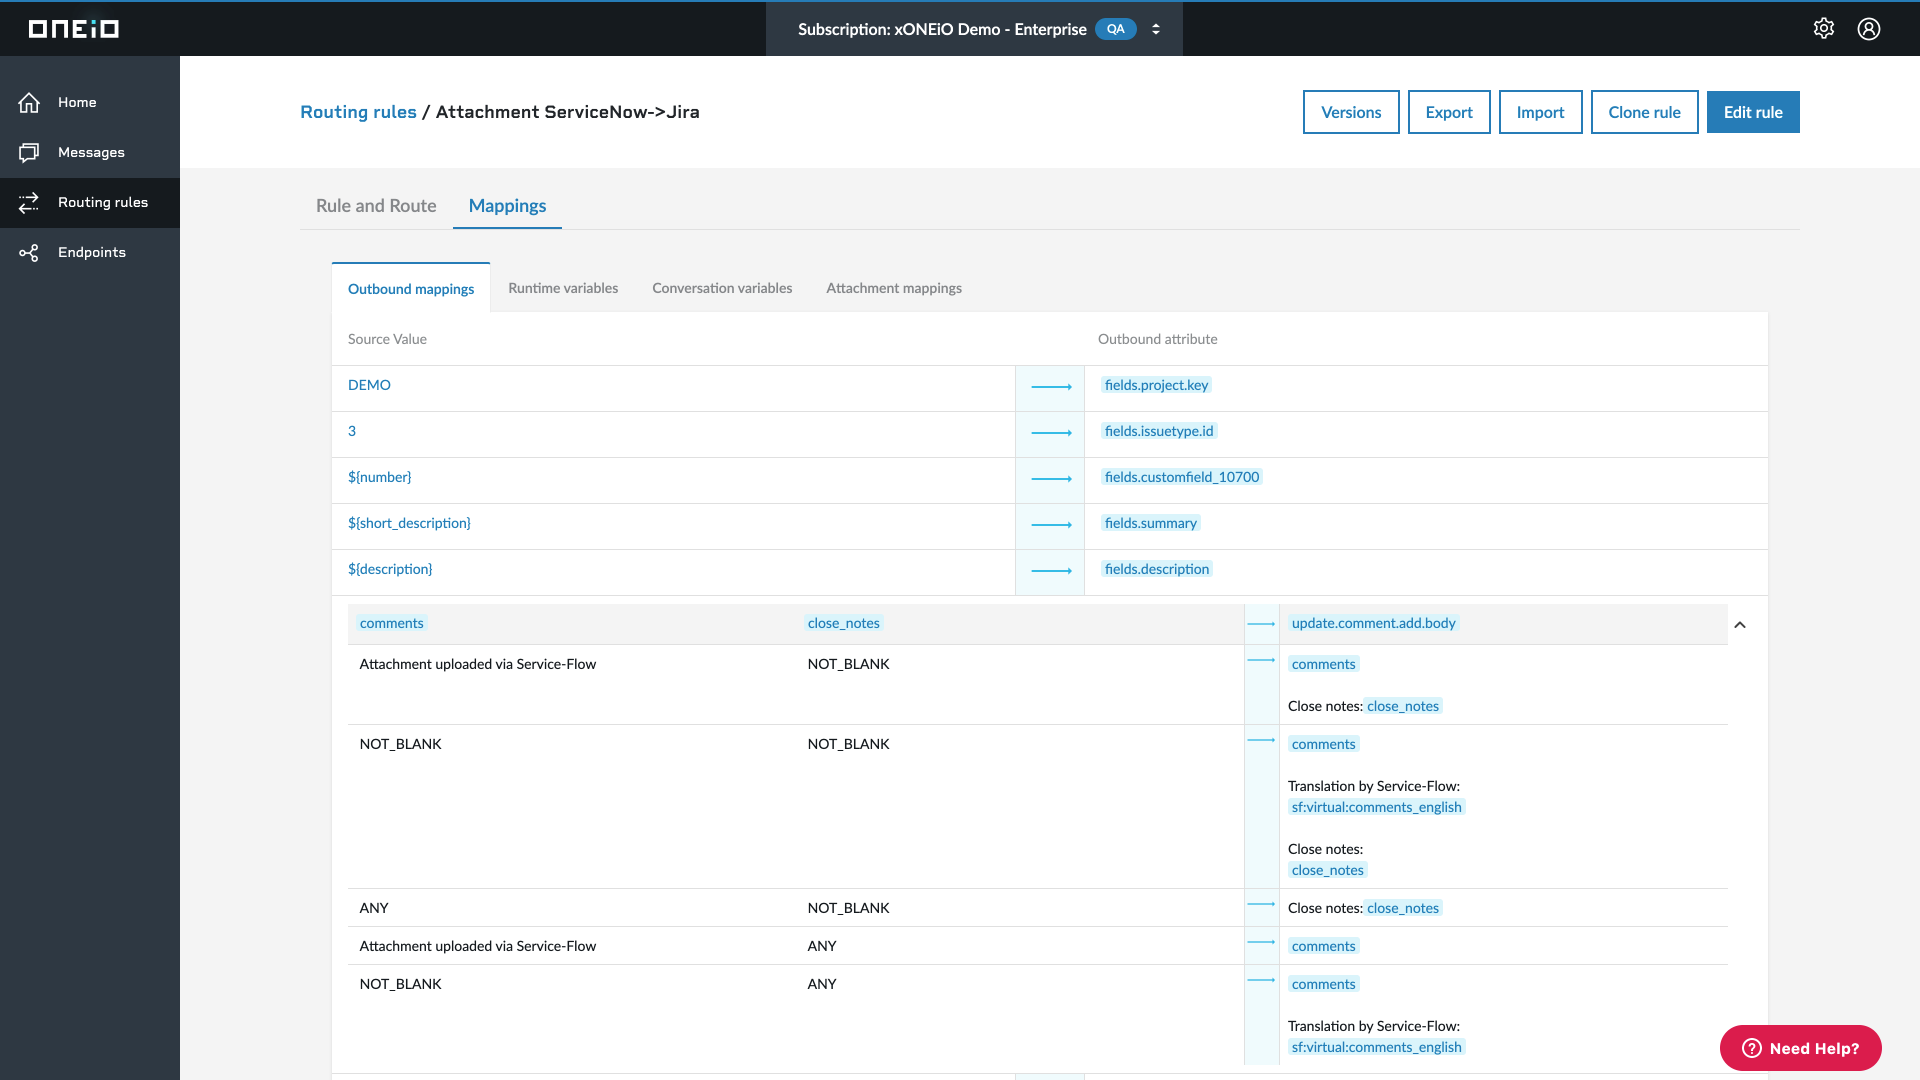
Task: Click the fields.description attribute
Action: (x=1157, y=569)
